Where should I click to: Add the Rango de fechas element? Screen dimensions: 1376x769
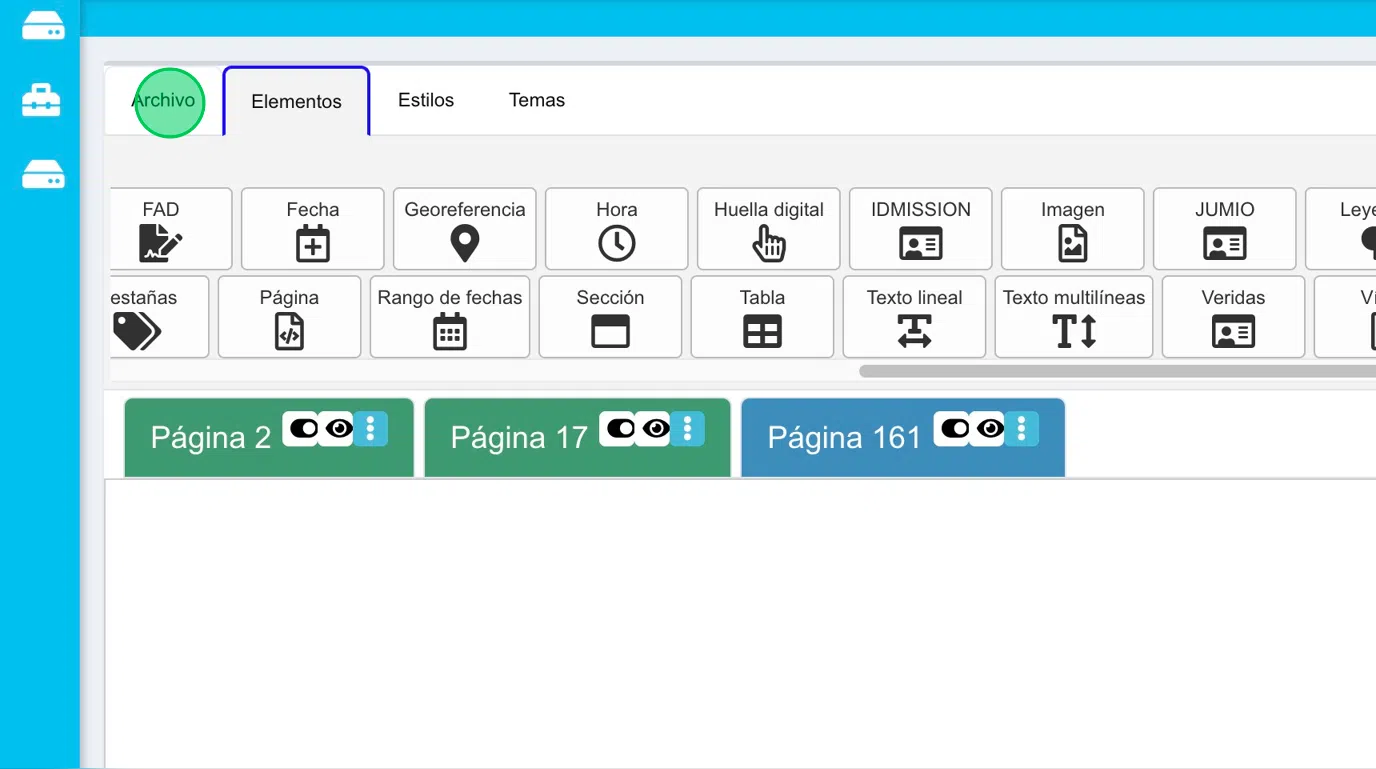point(449,317)
